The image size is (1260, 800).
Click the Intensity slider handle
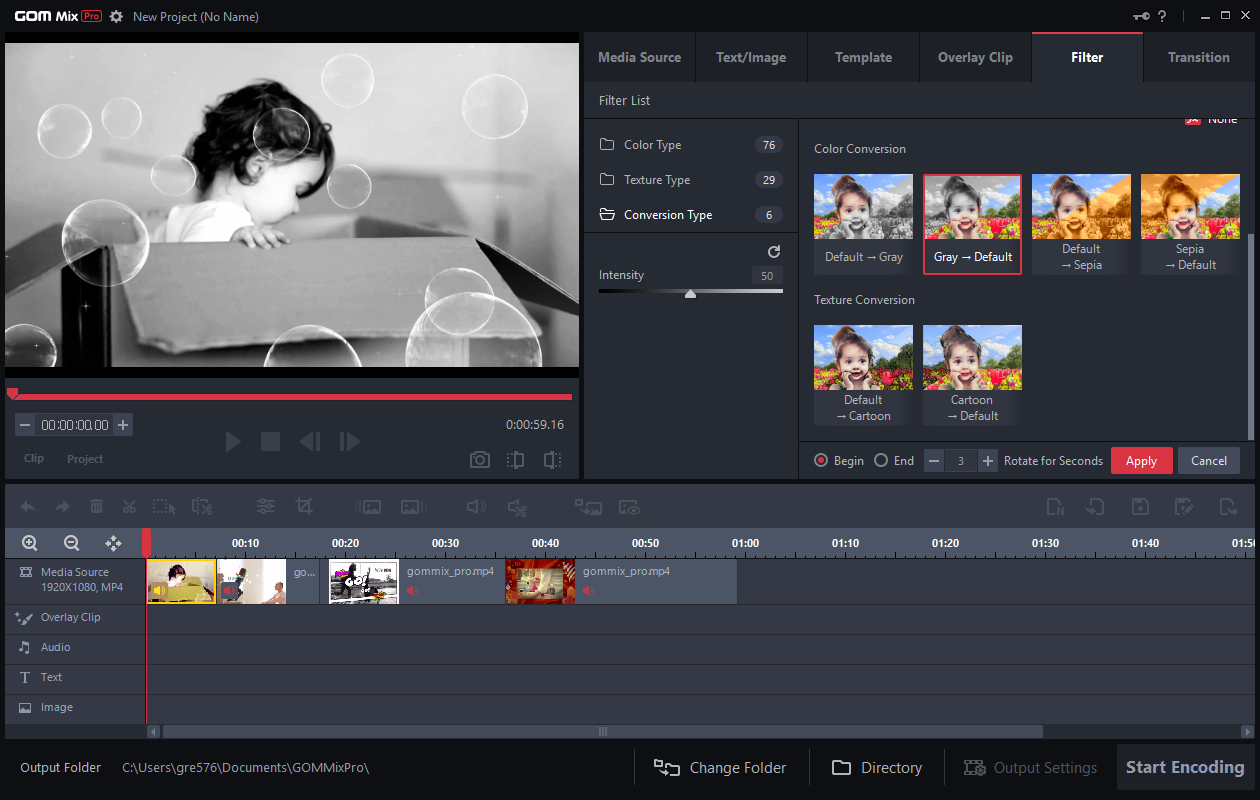pyautogui.click(x=690, y=293)
